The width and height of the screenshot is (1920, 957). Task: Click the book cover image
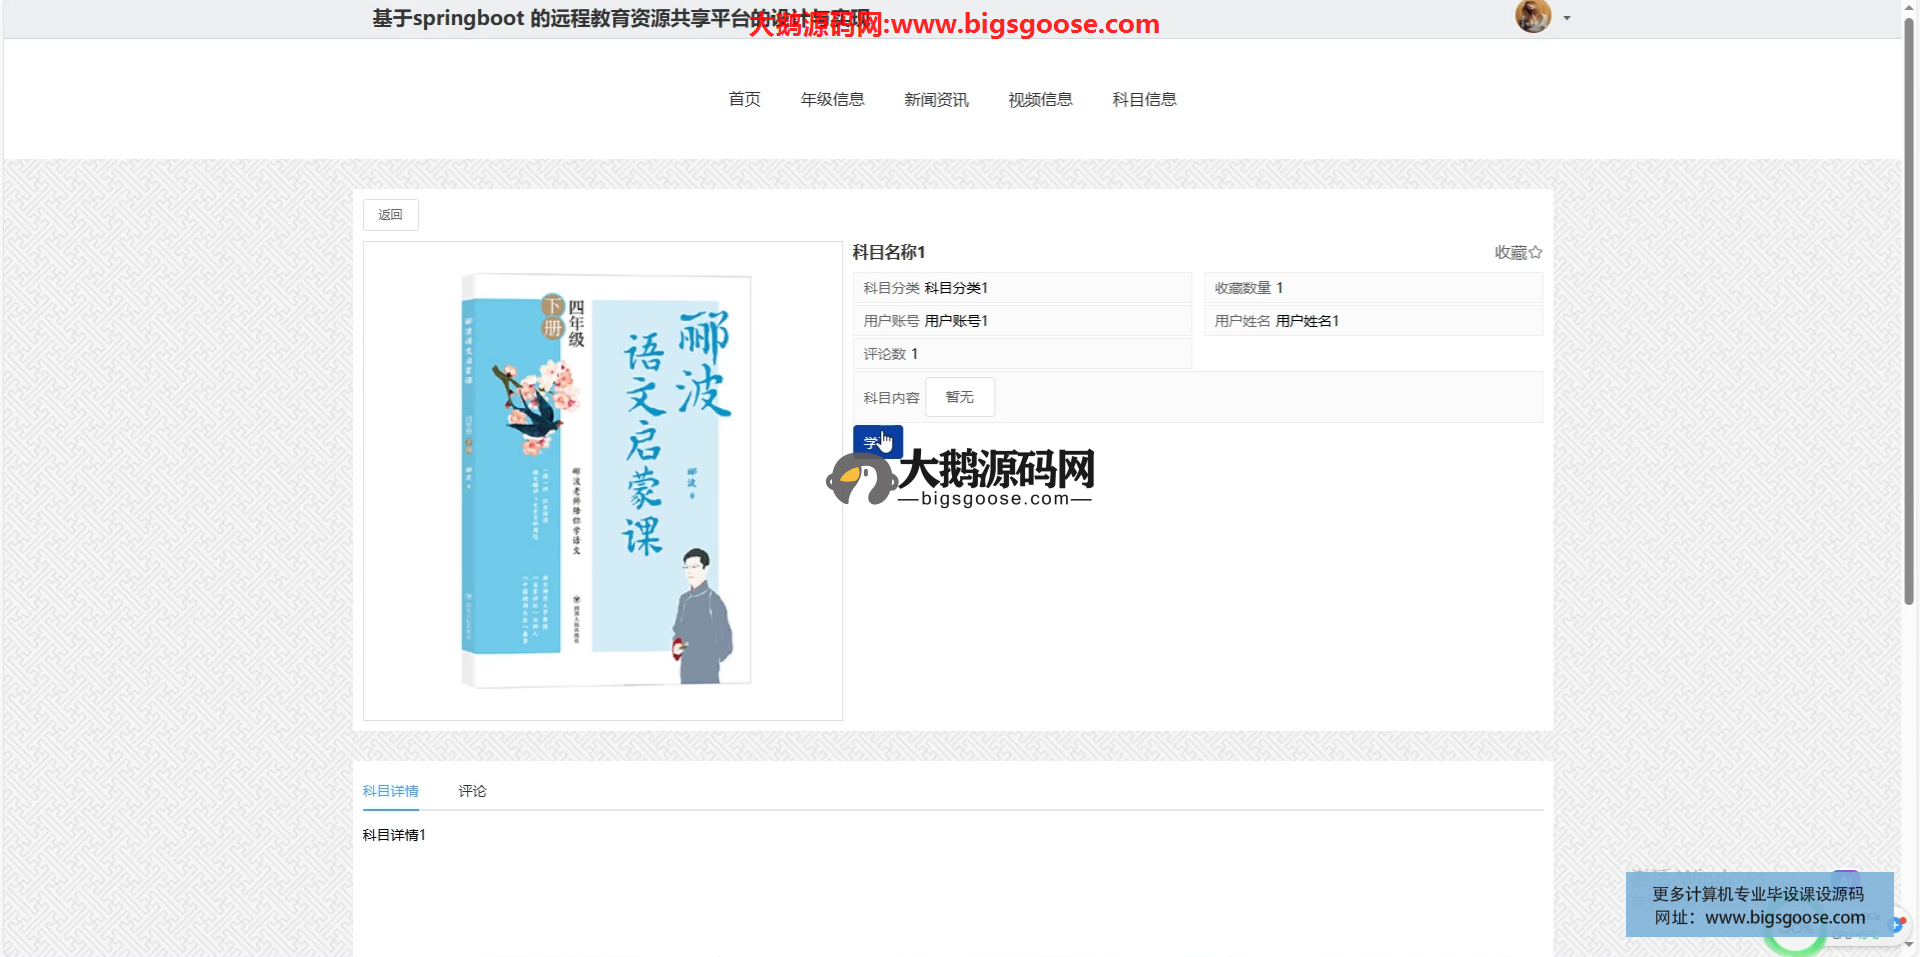tap(603, 480)
